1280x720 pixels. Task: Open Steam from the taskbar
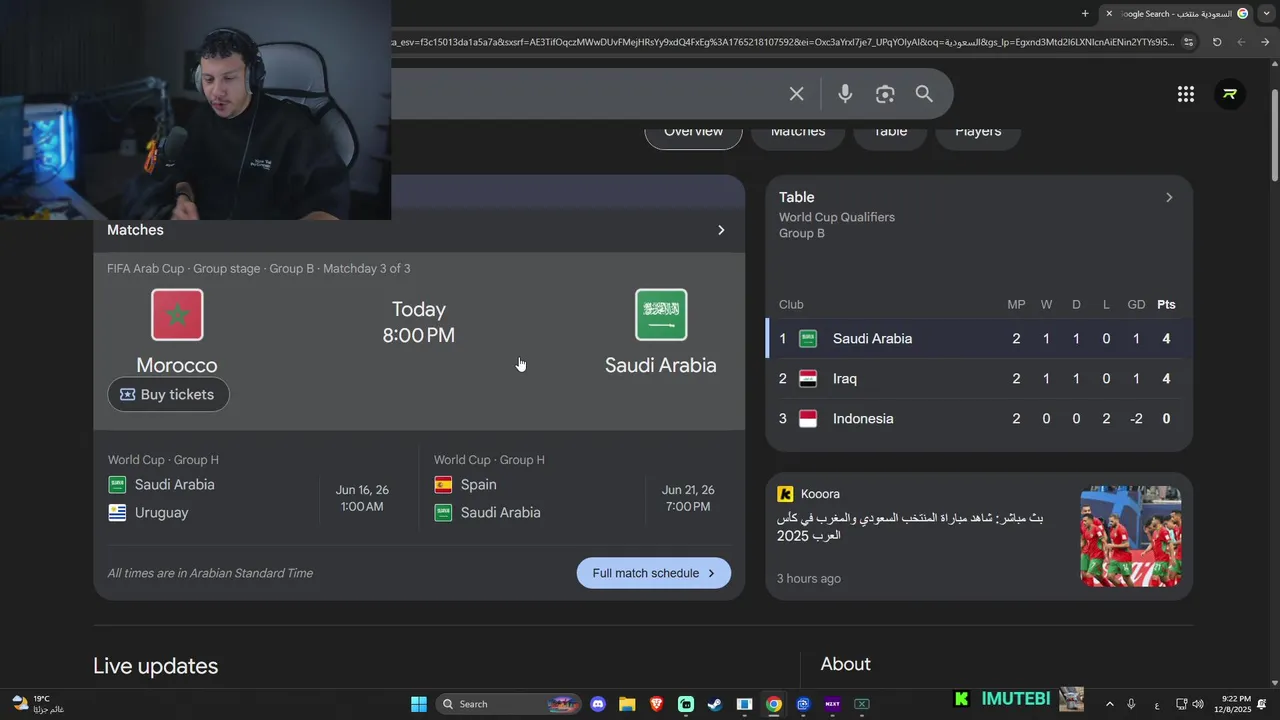click(x=715, y=704)
